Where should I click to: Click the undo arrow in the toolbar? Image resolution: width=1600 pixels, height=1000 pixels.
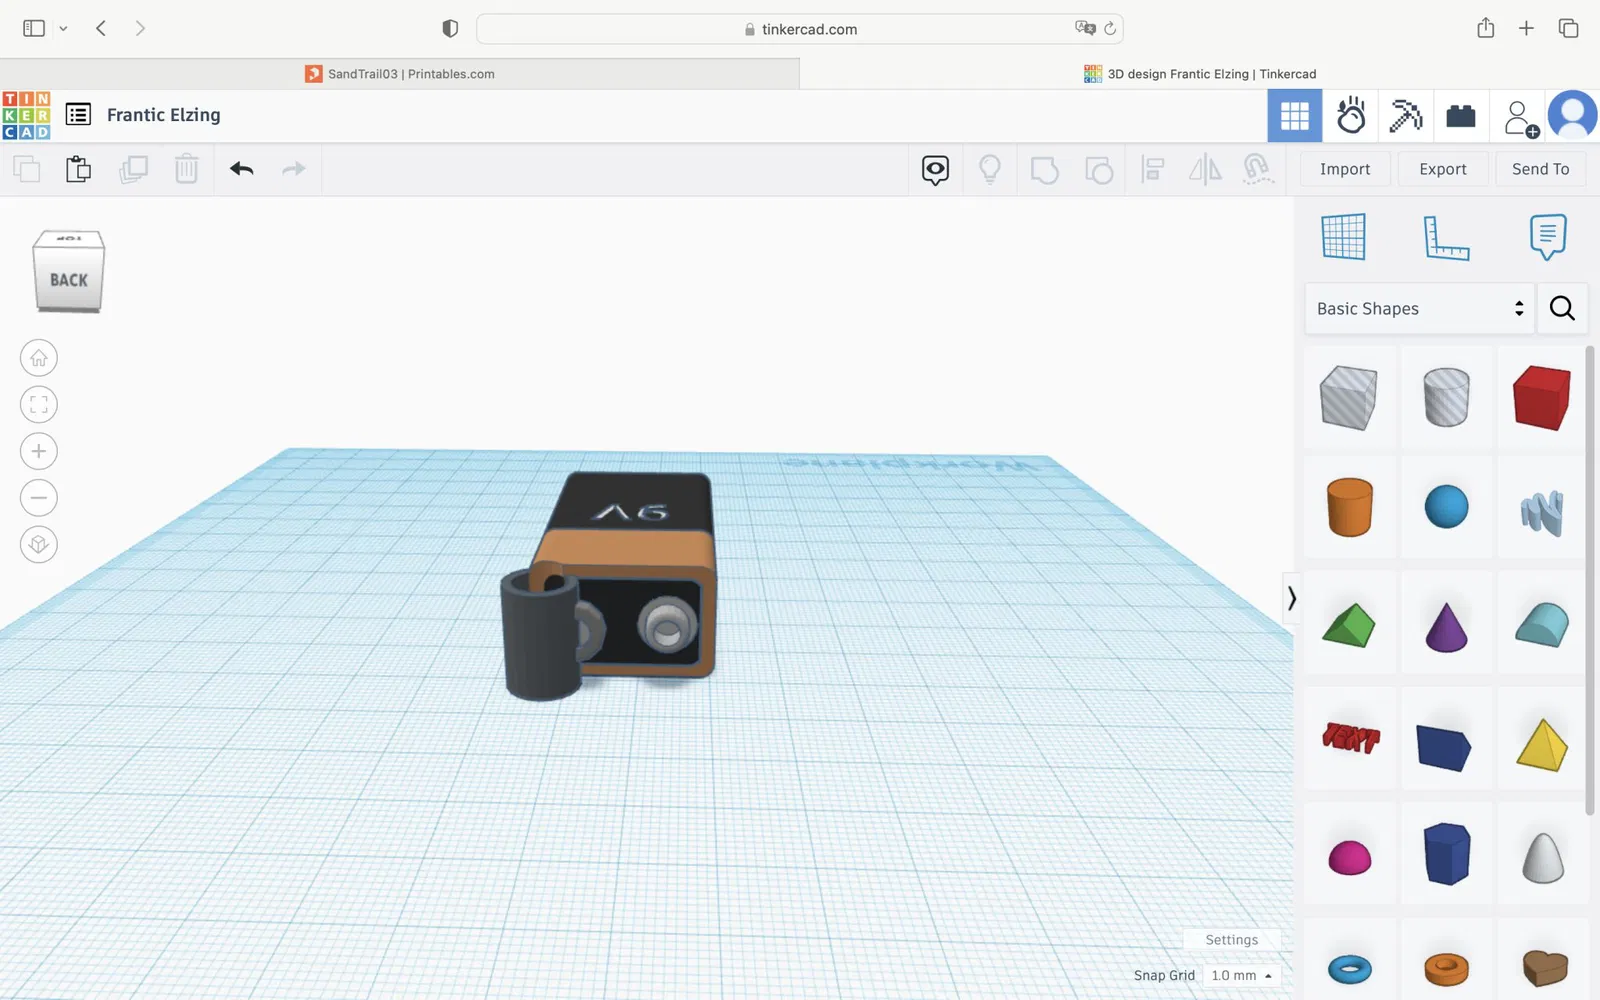coord(241,169)
